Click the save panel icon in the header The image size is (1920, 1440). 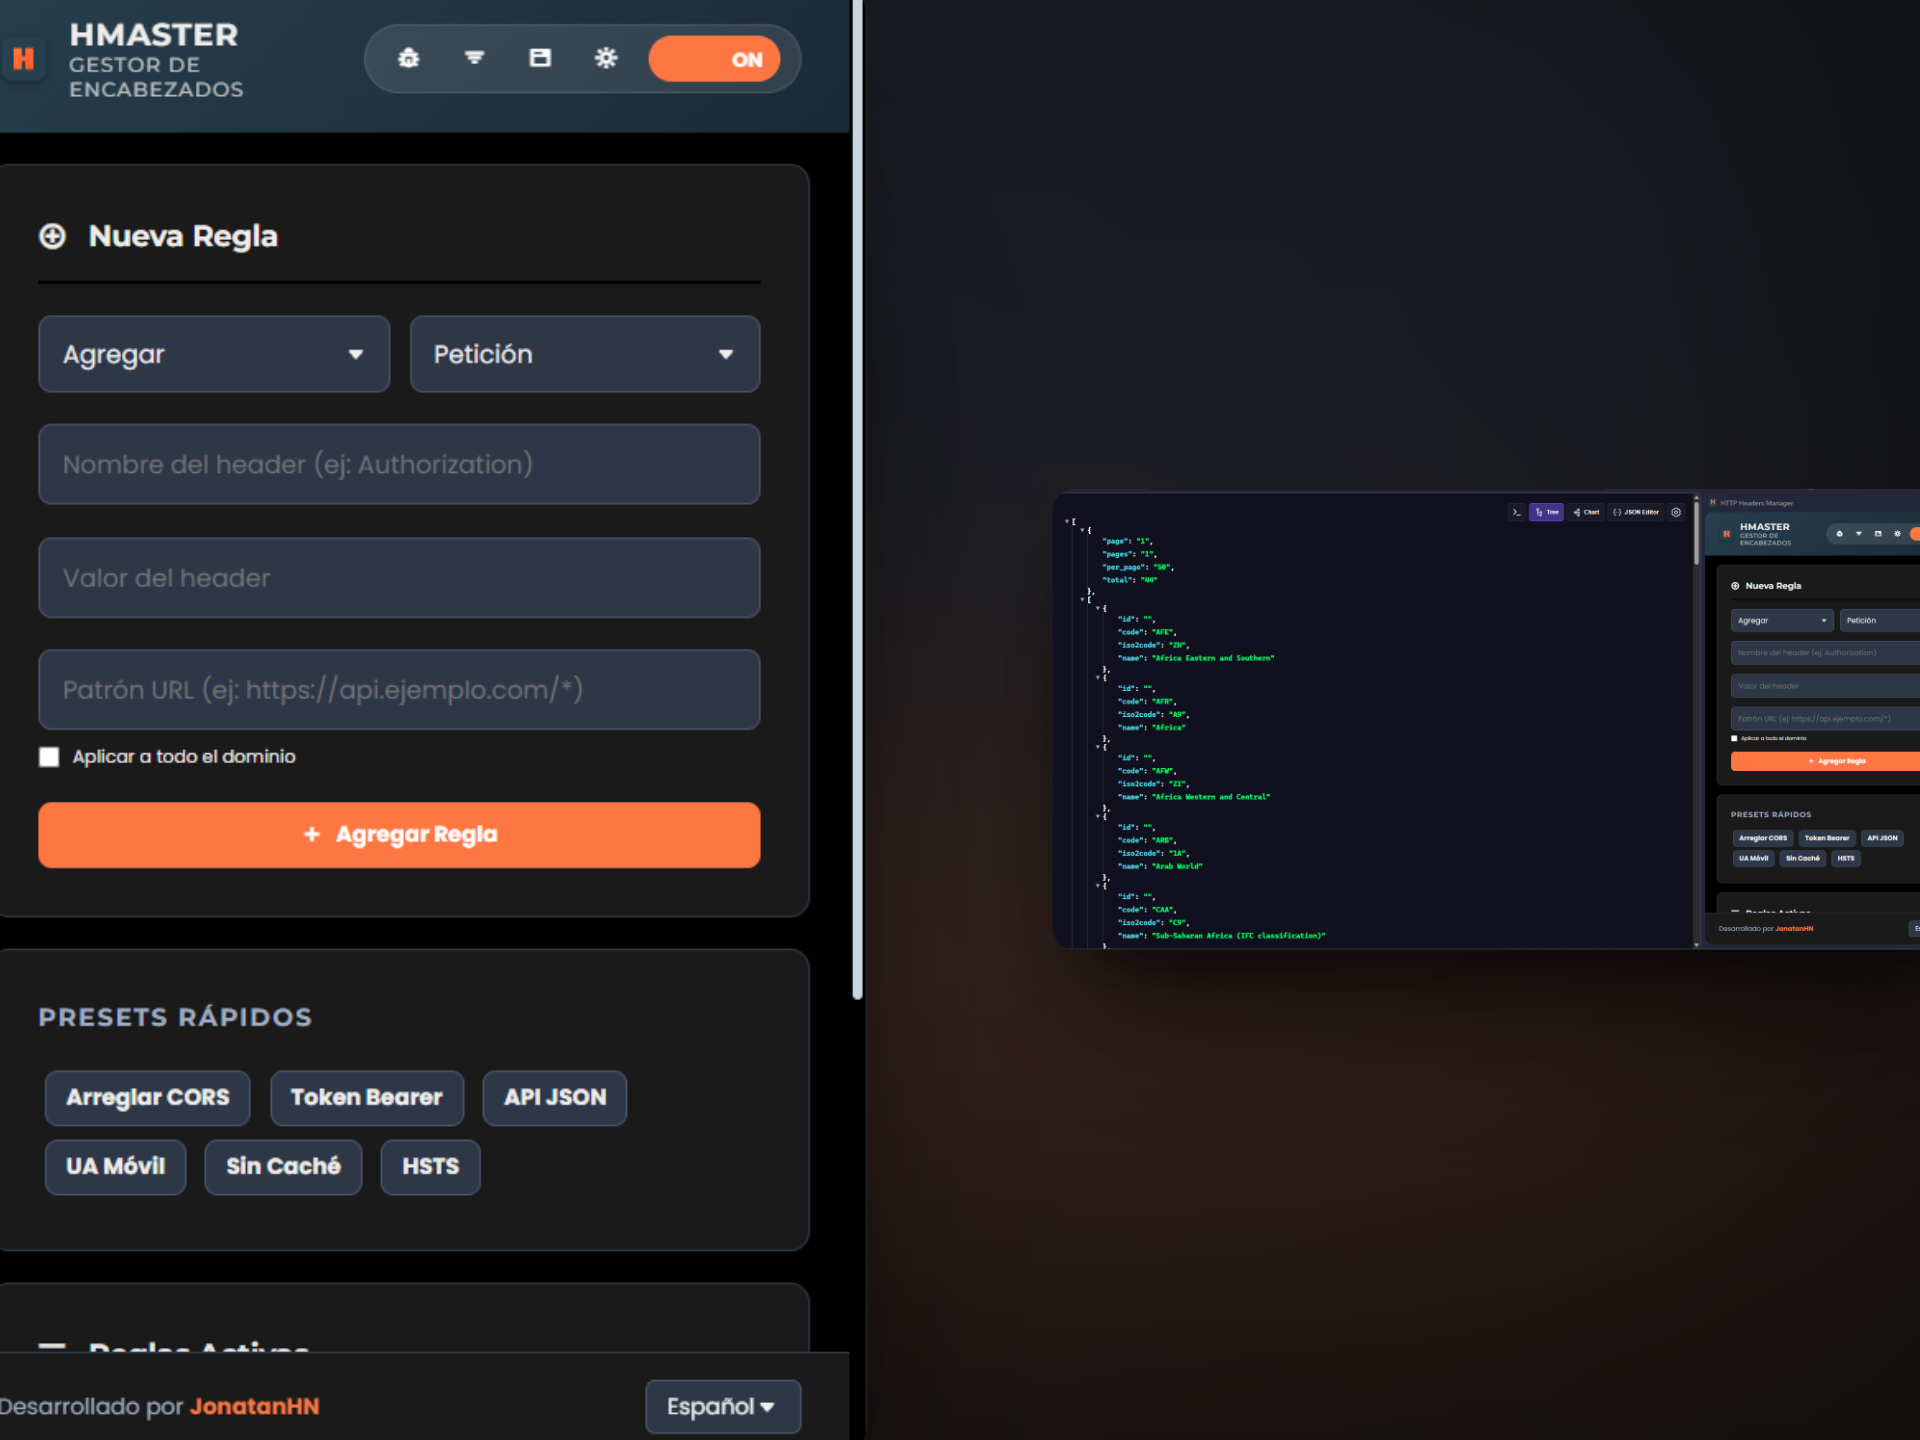point(540,58)
